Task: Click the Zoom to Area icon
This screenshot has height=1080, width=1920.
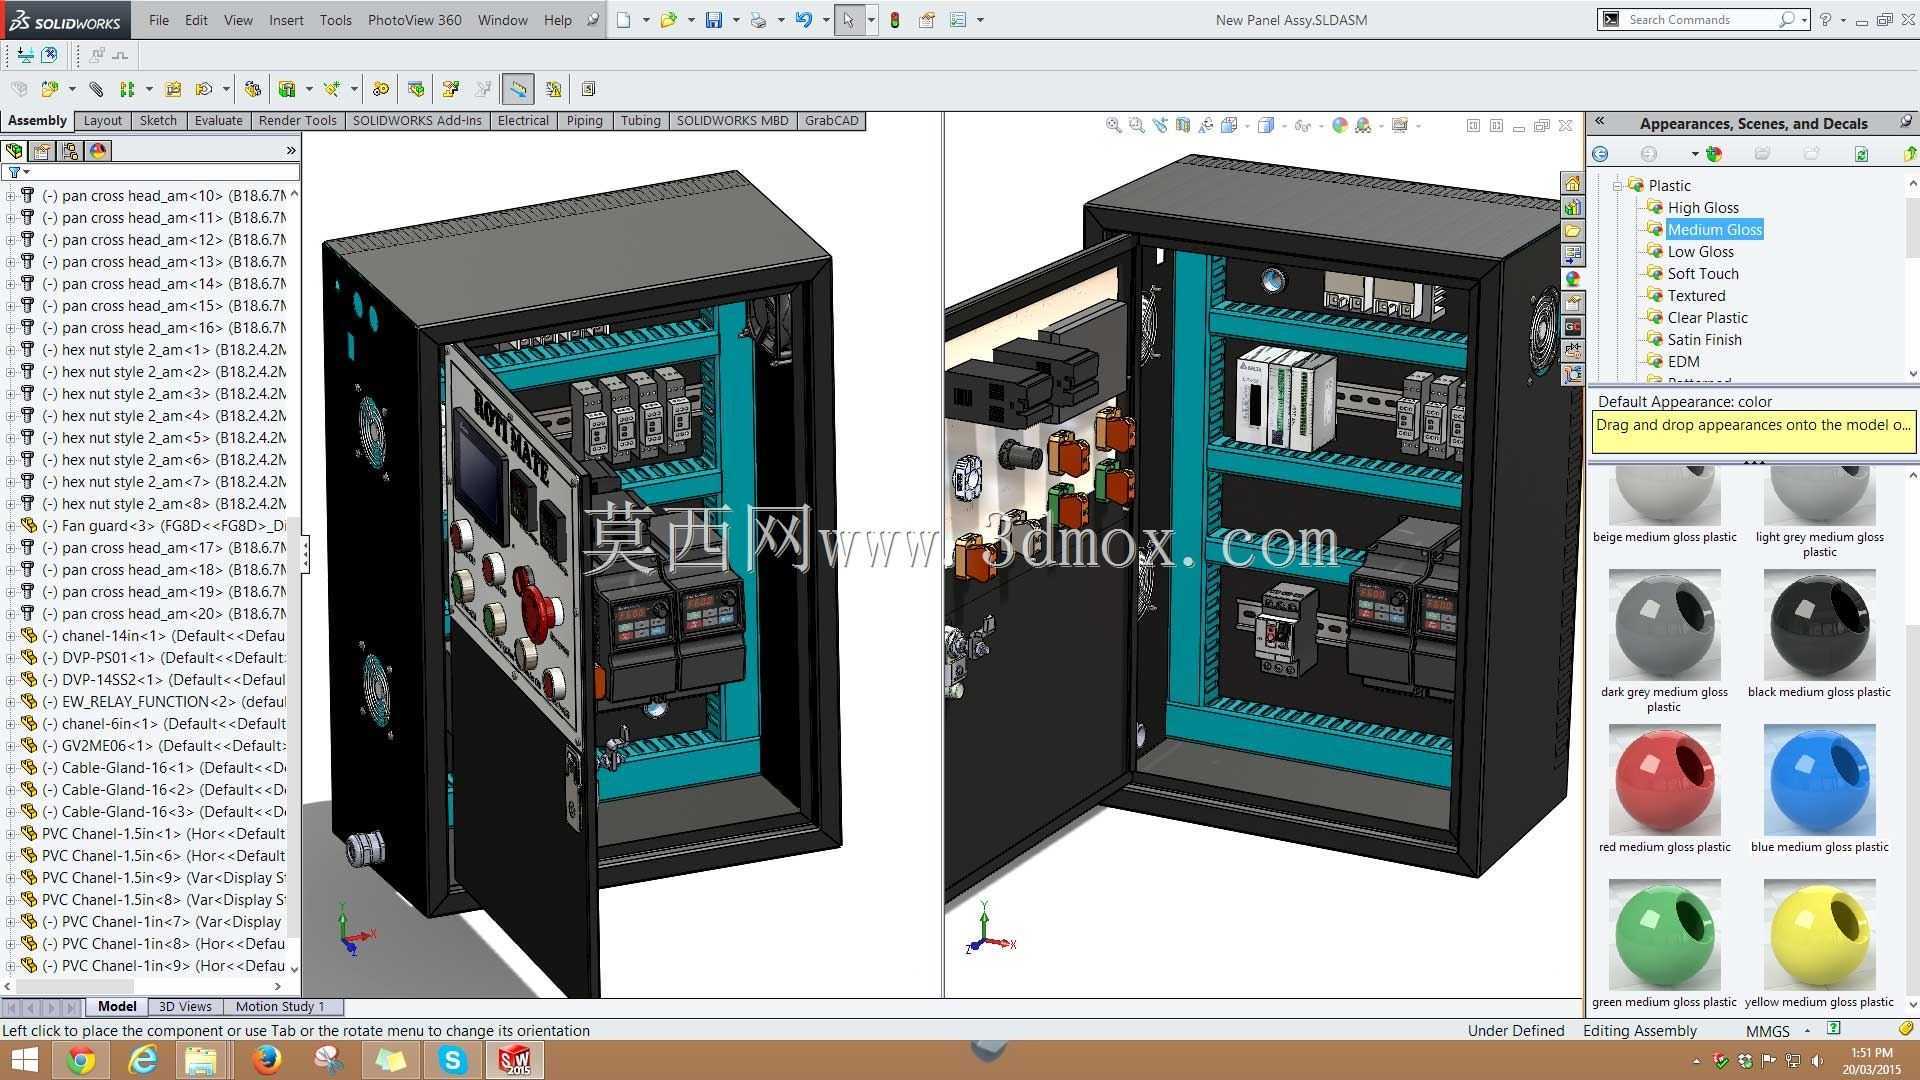Action: pos(1136,125)
